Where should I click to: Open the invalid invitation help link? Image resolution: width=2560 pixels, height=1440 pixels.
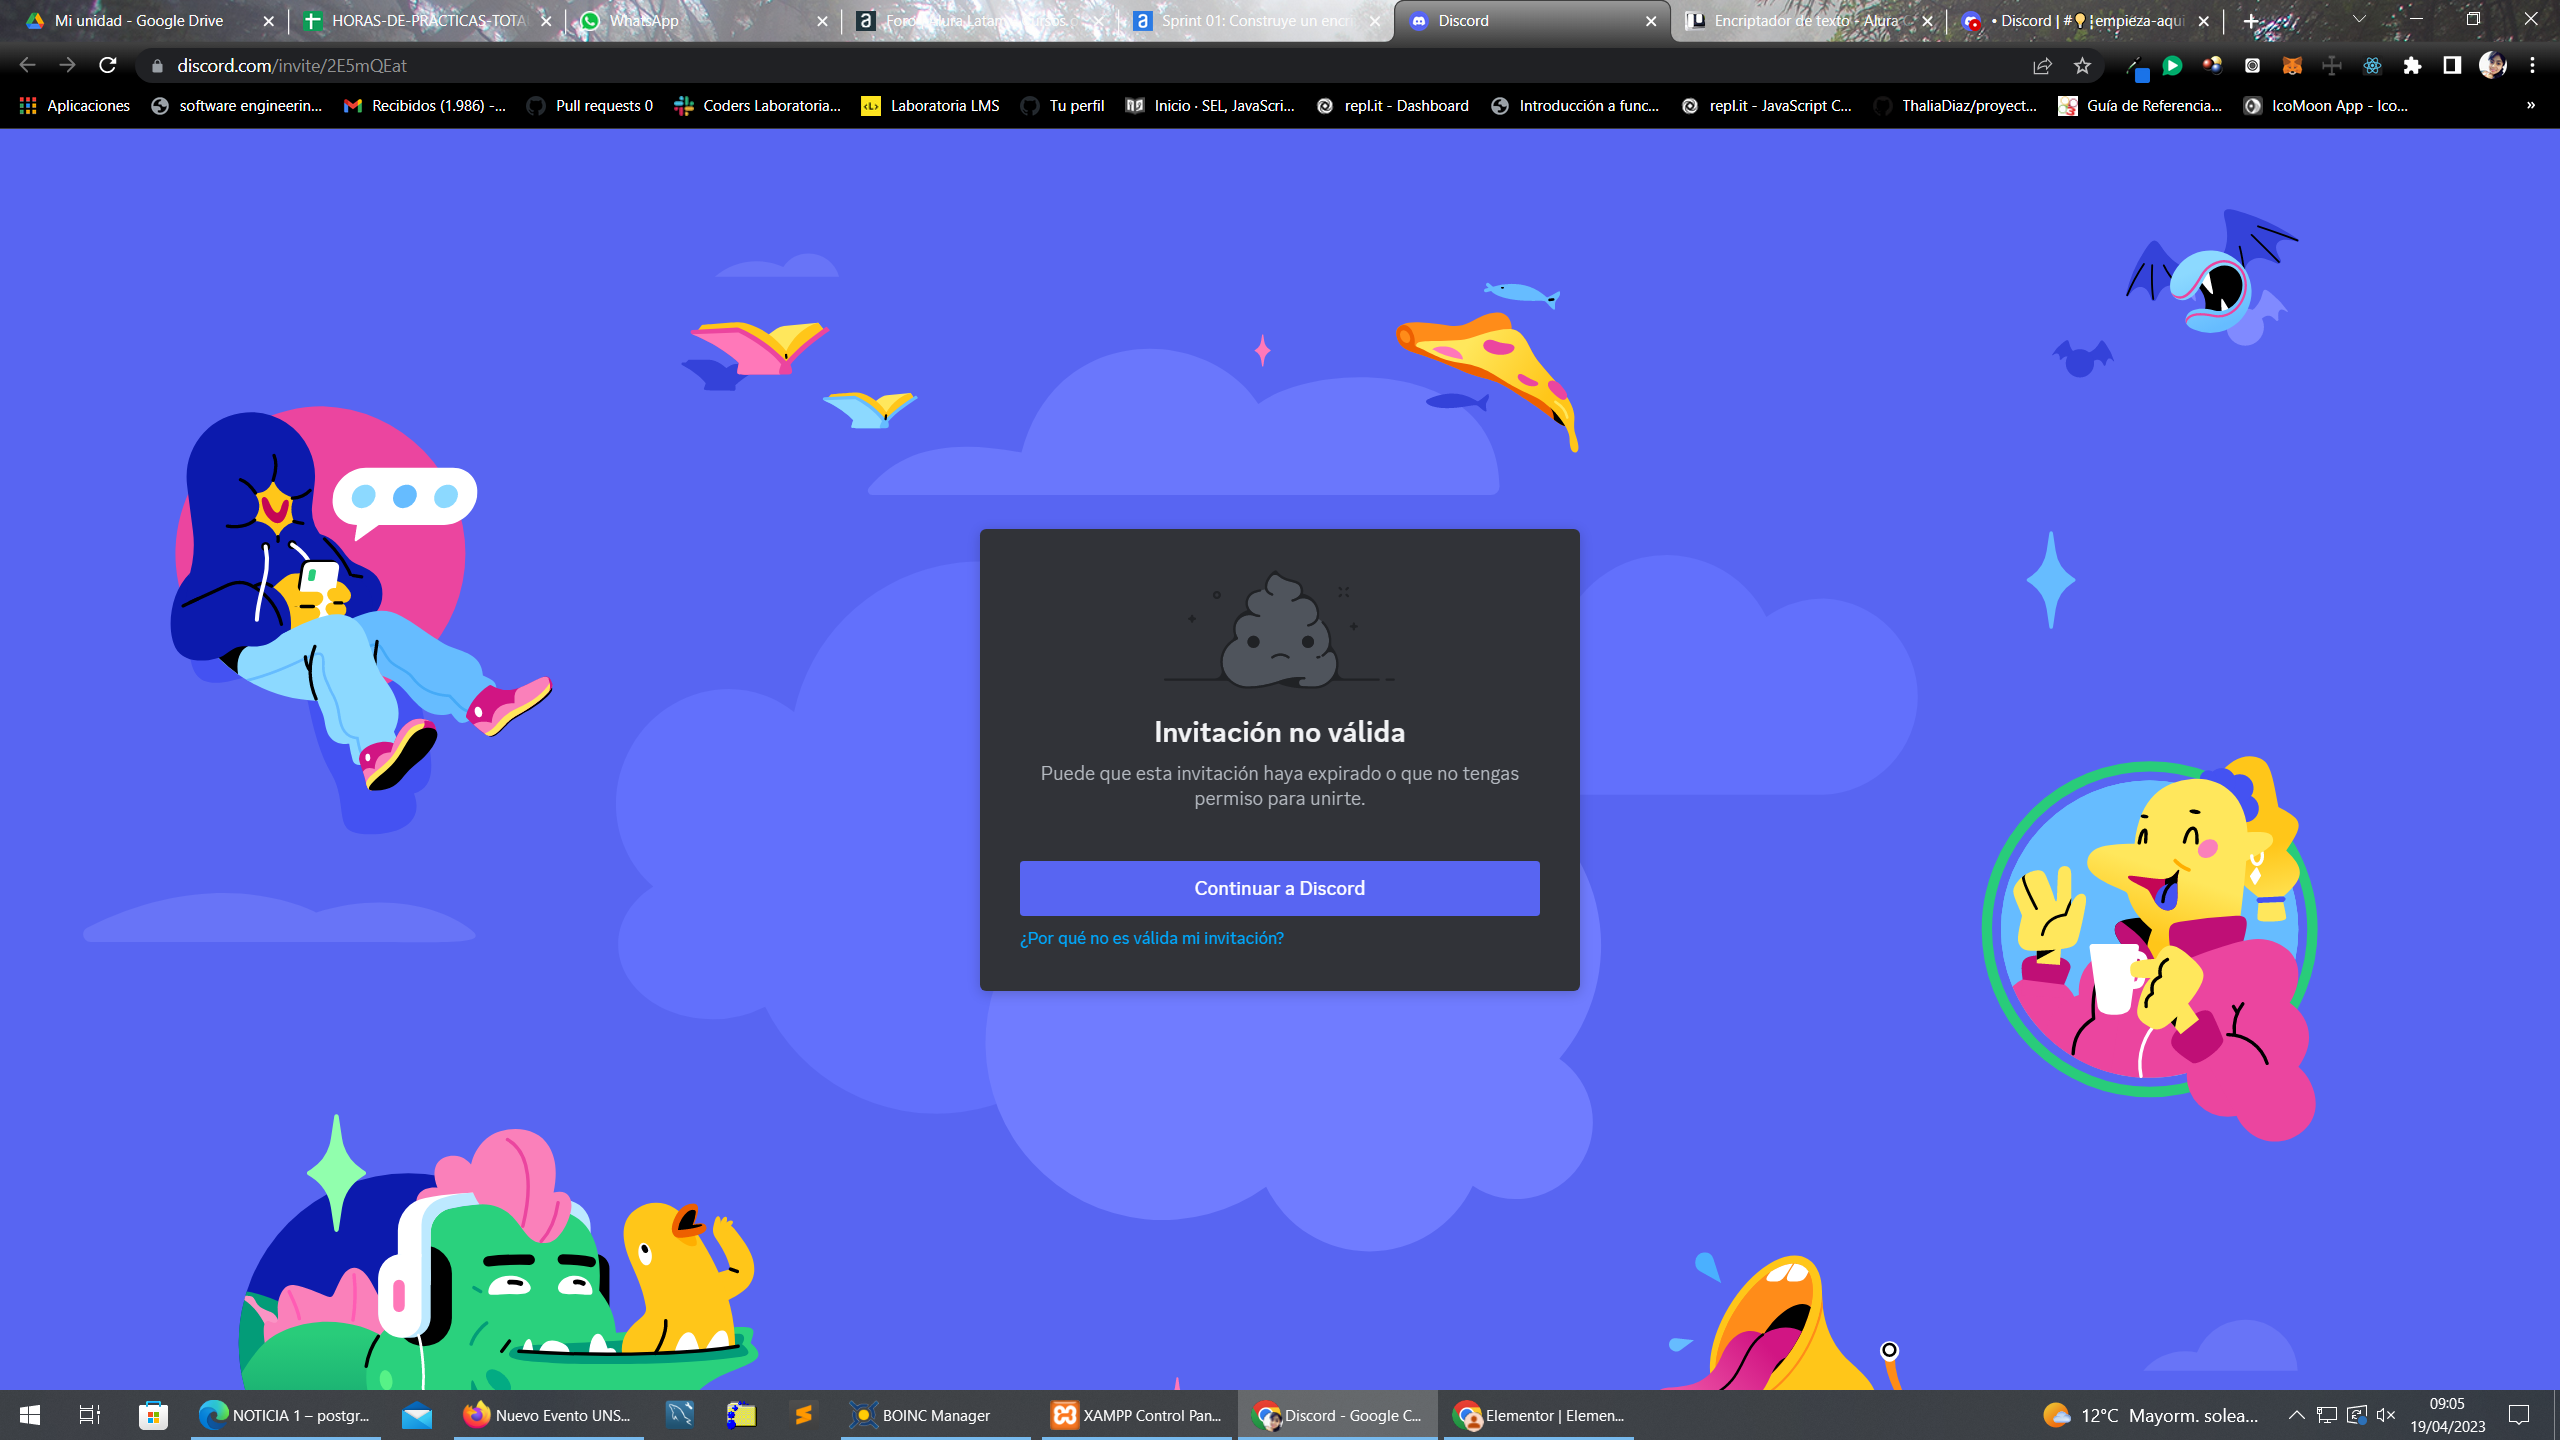(1151, 938)
